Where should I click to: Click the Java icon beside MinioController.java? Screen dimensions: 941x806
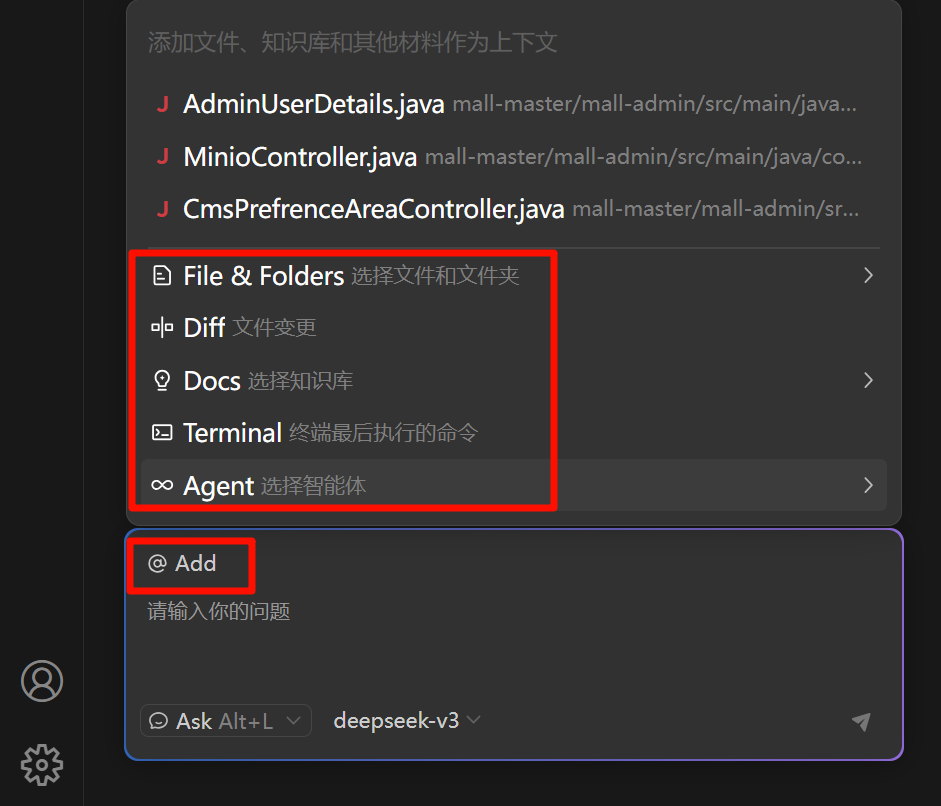pos(162,157)
